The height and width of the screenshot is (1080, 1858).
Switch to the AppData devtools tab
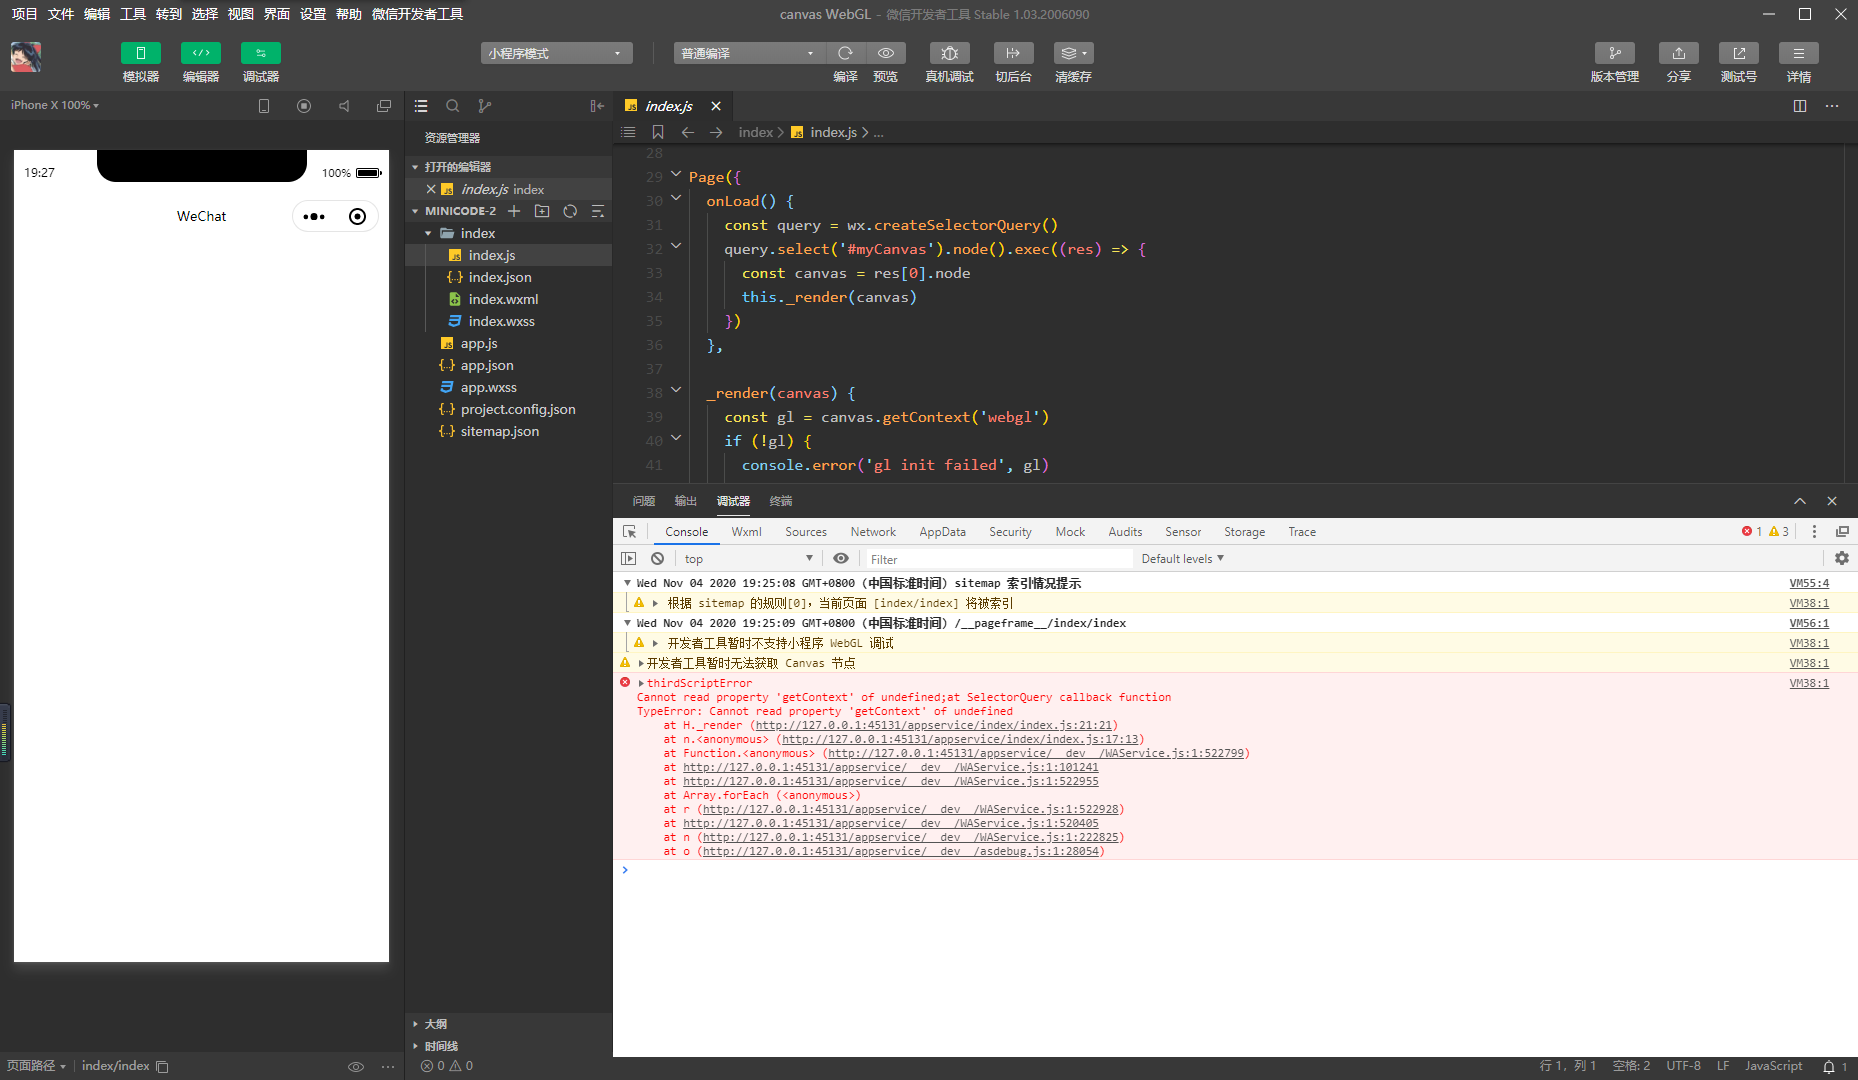coord(942,532)
